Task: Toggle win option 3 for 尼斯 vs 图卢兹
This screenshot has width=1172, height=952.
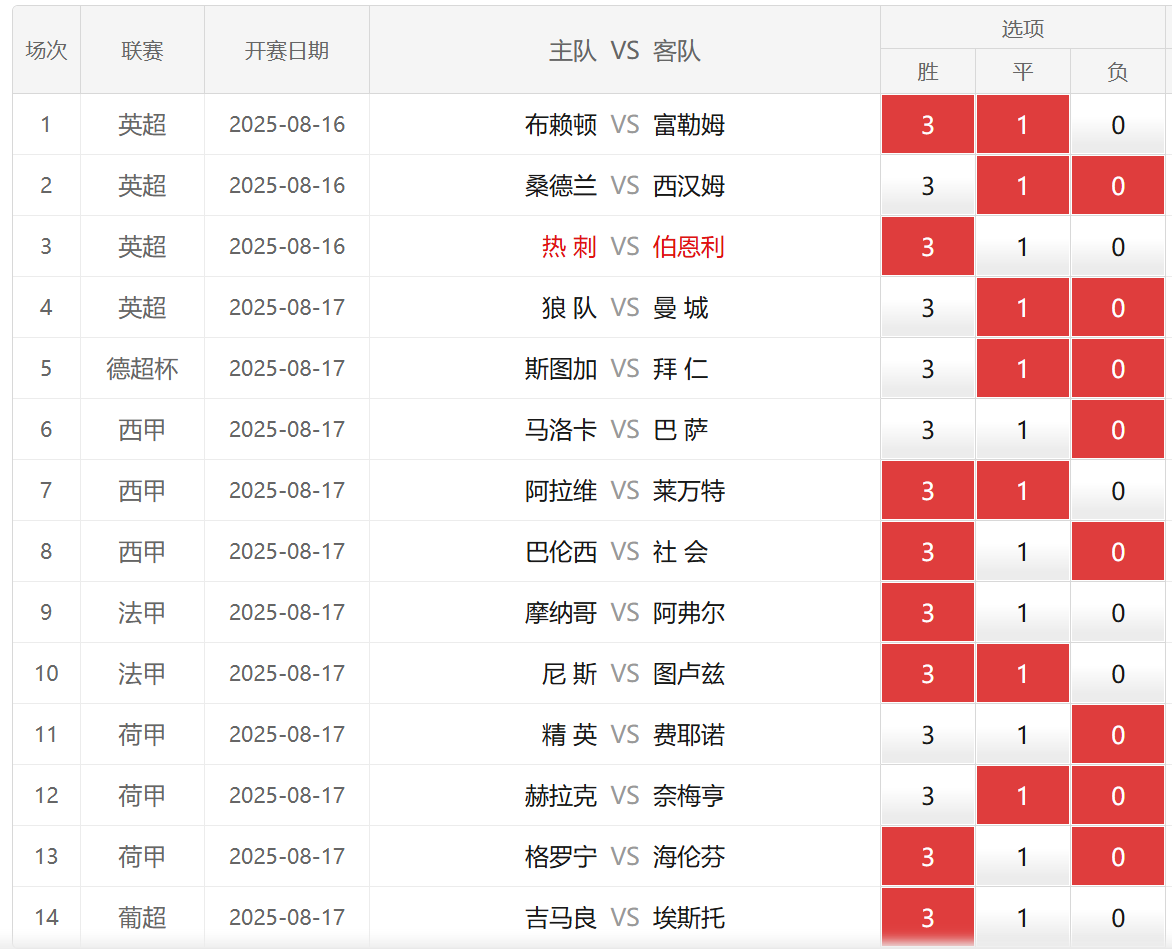Action: click(928, 673)
